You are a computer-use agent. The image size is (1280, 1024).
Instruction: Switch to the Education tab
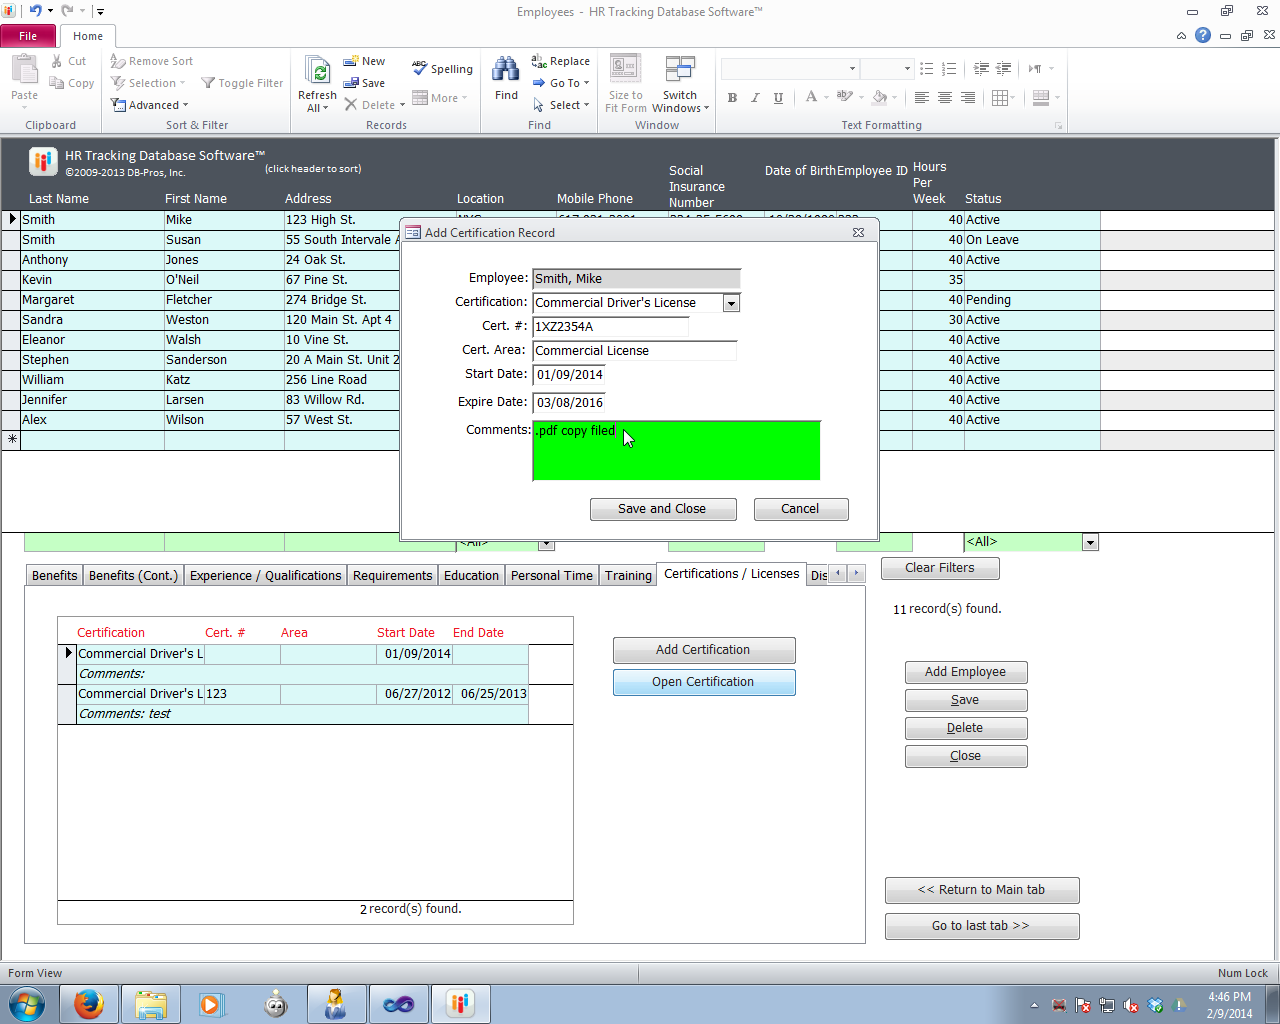471,575
